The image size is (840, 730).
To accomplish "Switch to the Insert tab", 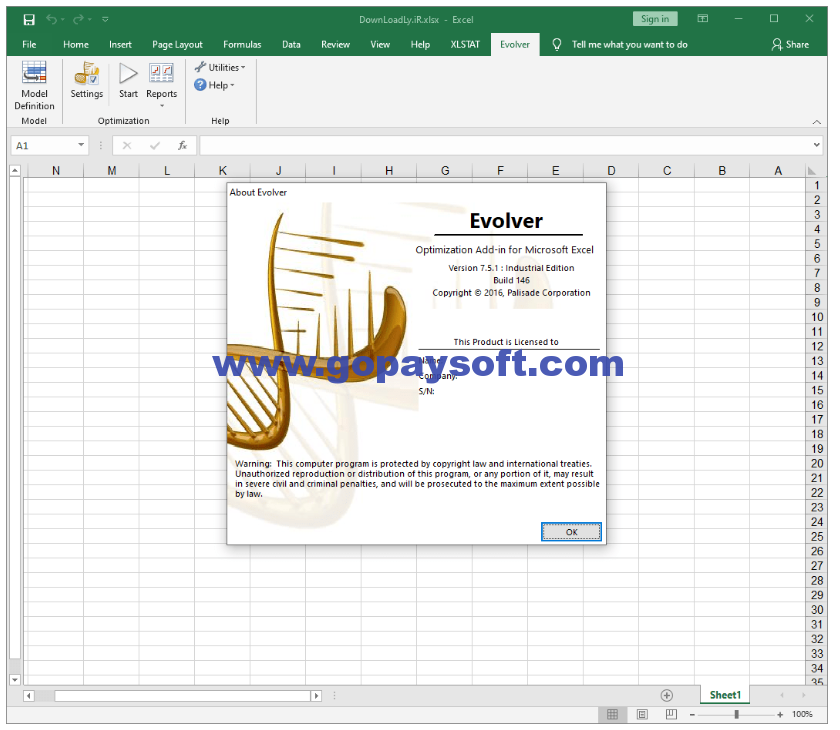I will pos(120,44).
